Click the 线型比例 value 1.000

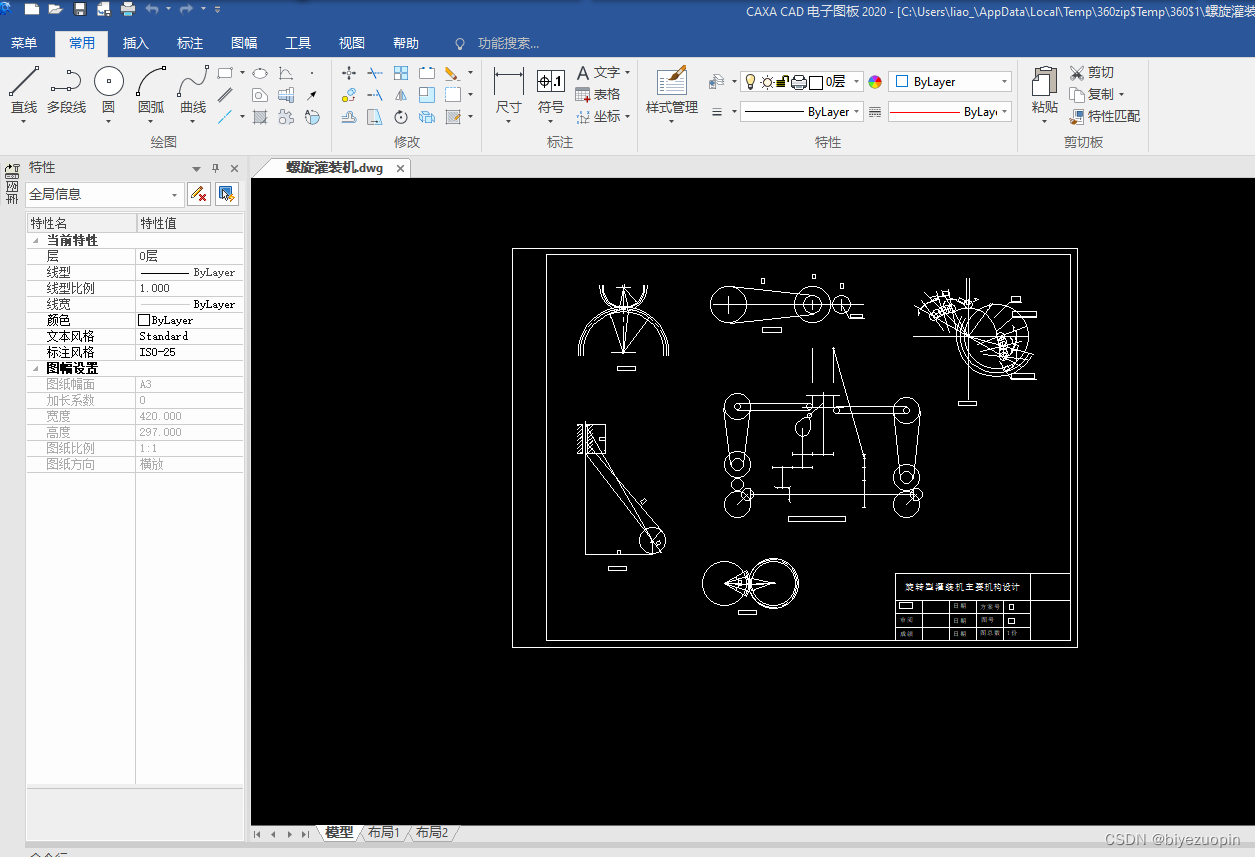coord(189,288)
